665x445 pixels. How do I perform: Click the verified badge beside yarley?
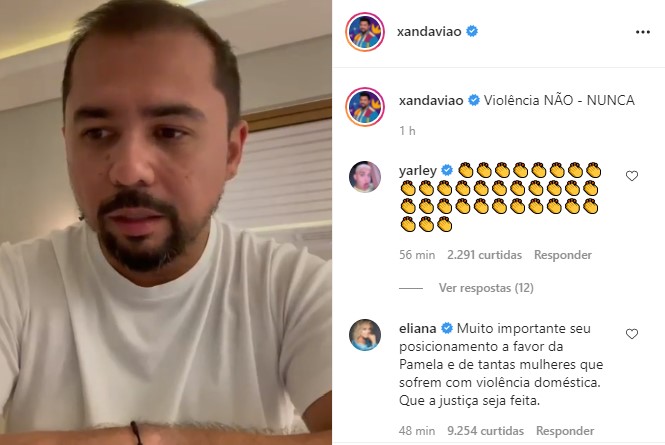447,171
